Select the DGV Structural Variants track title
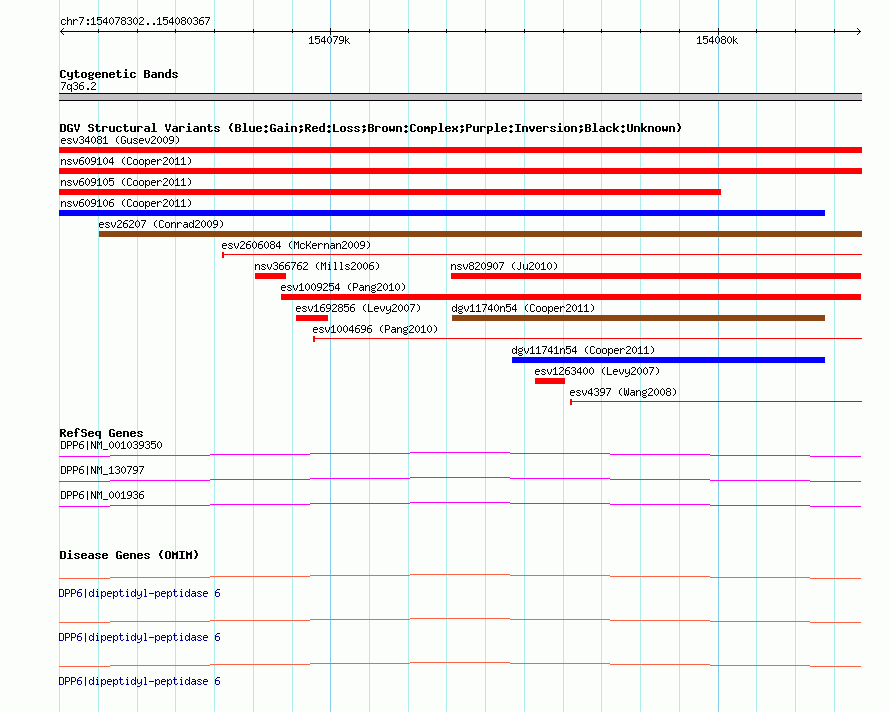890x712 pixels. tap(370, 128)
